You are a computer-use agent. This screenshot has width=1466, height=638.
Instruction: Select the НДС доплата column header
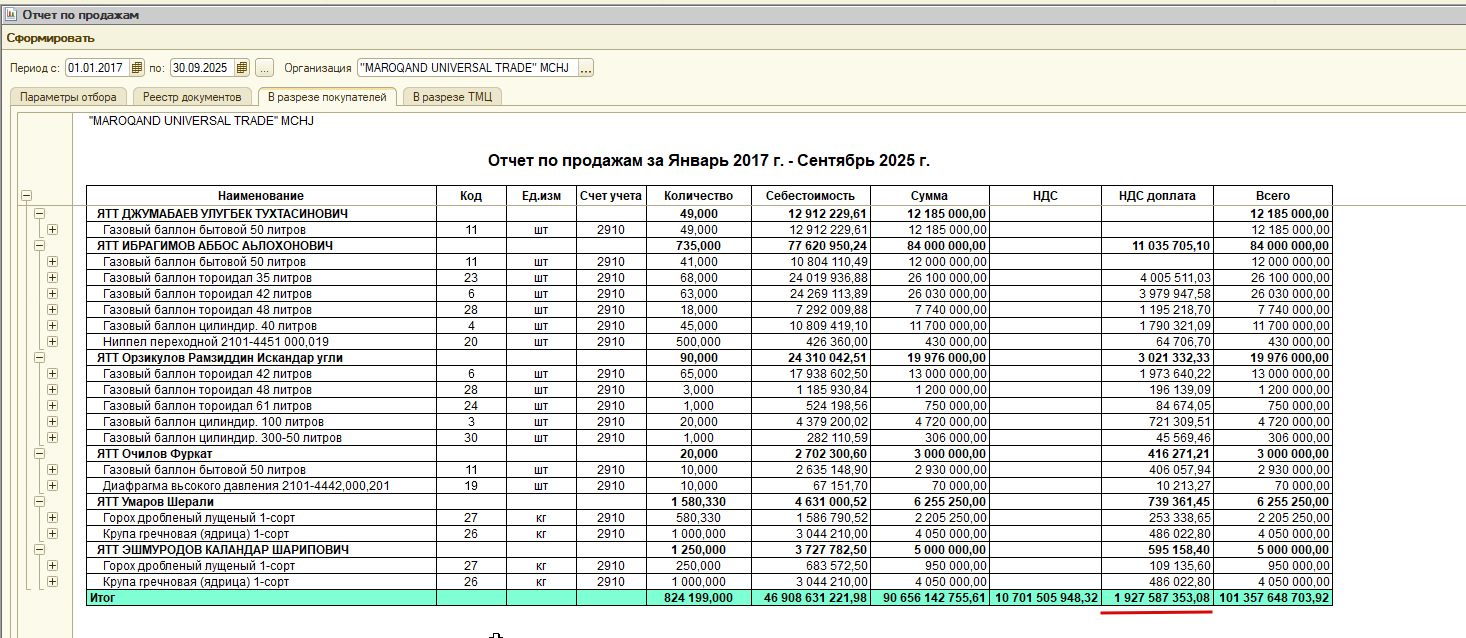(1157, 196)
